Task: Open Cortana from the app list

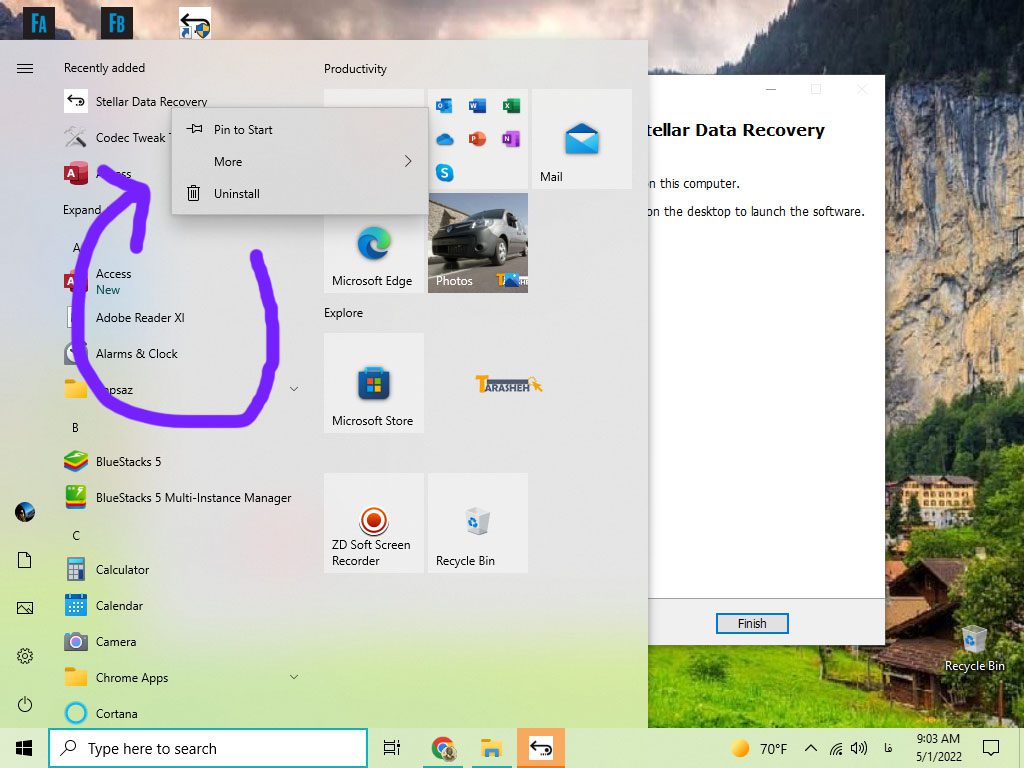Action: pos(101,713)
